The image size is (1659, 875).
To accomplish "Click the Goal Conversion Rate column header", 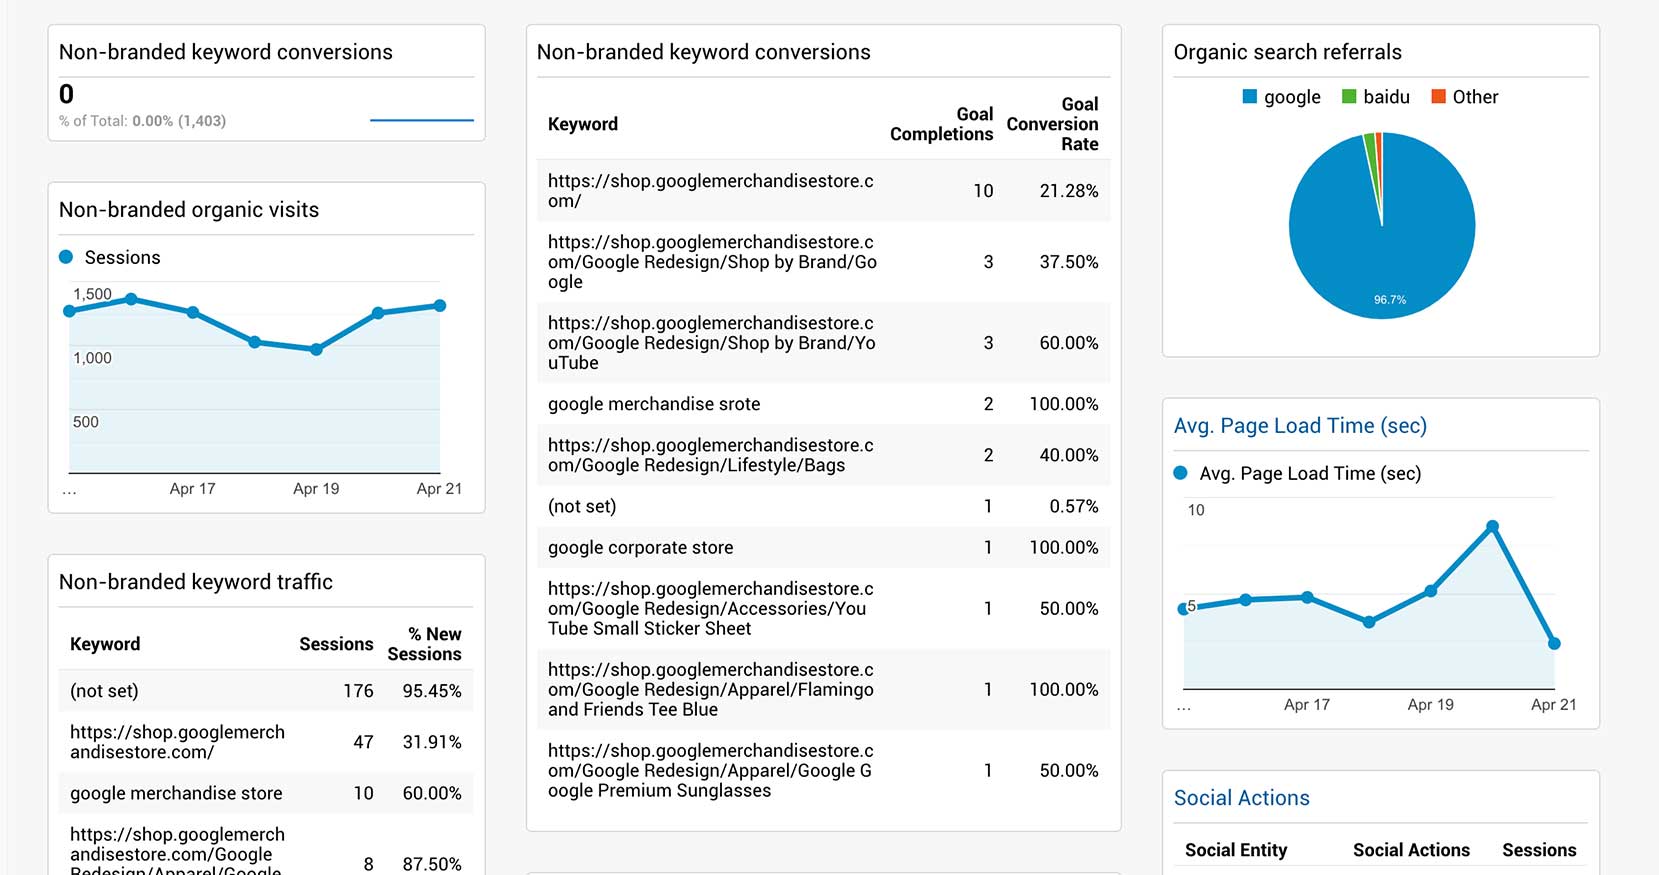I will pos(1052,124).
